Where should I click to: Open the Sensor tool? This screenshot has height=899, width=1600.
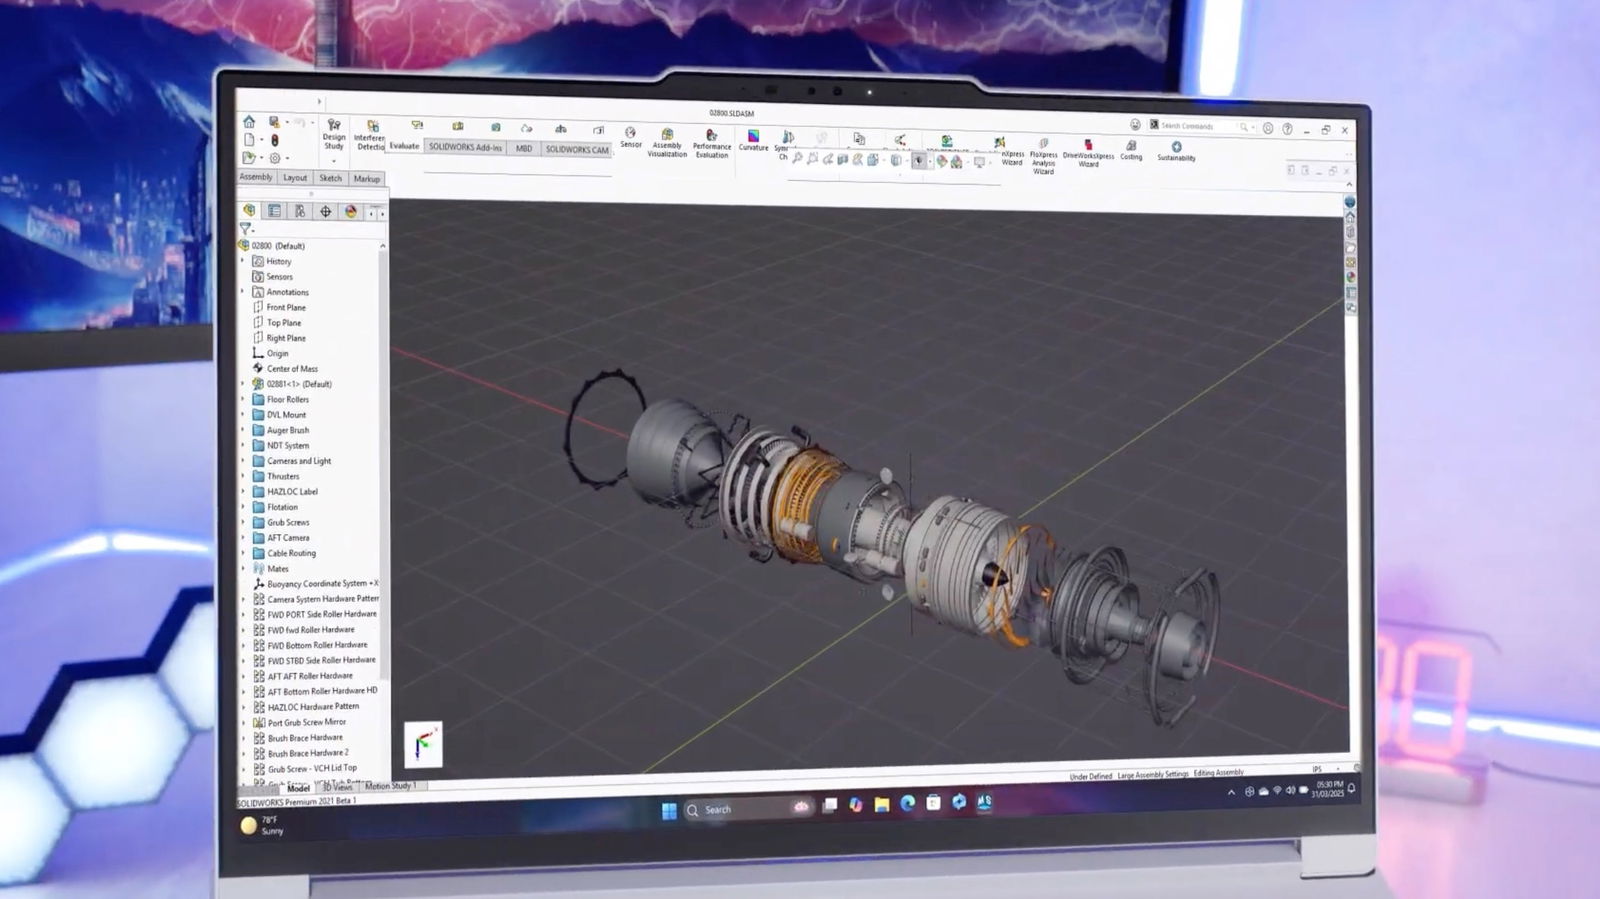click(x=630, y=137)
